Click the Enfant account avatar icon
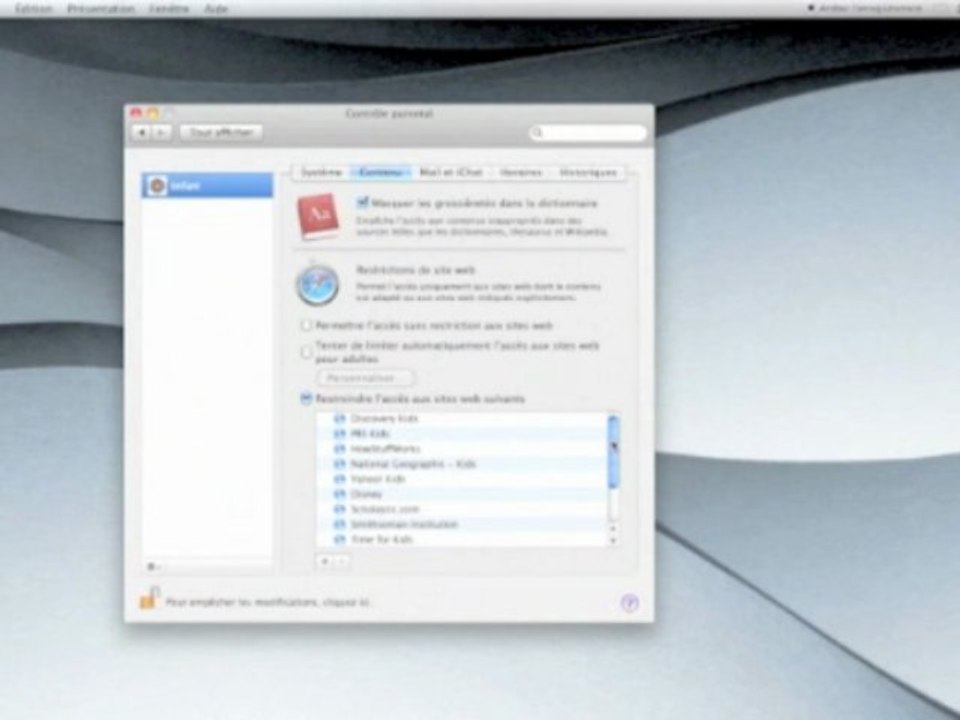Viewport: 960px width, 720px height. pyautogui.click(x=157, y=185)
